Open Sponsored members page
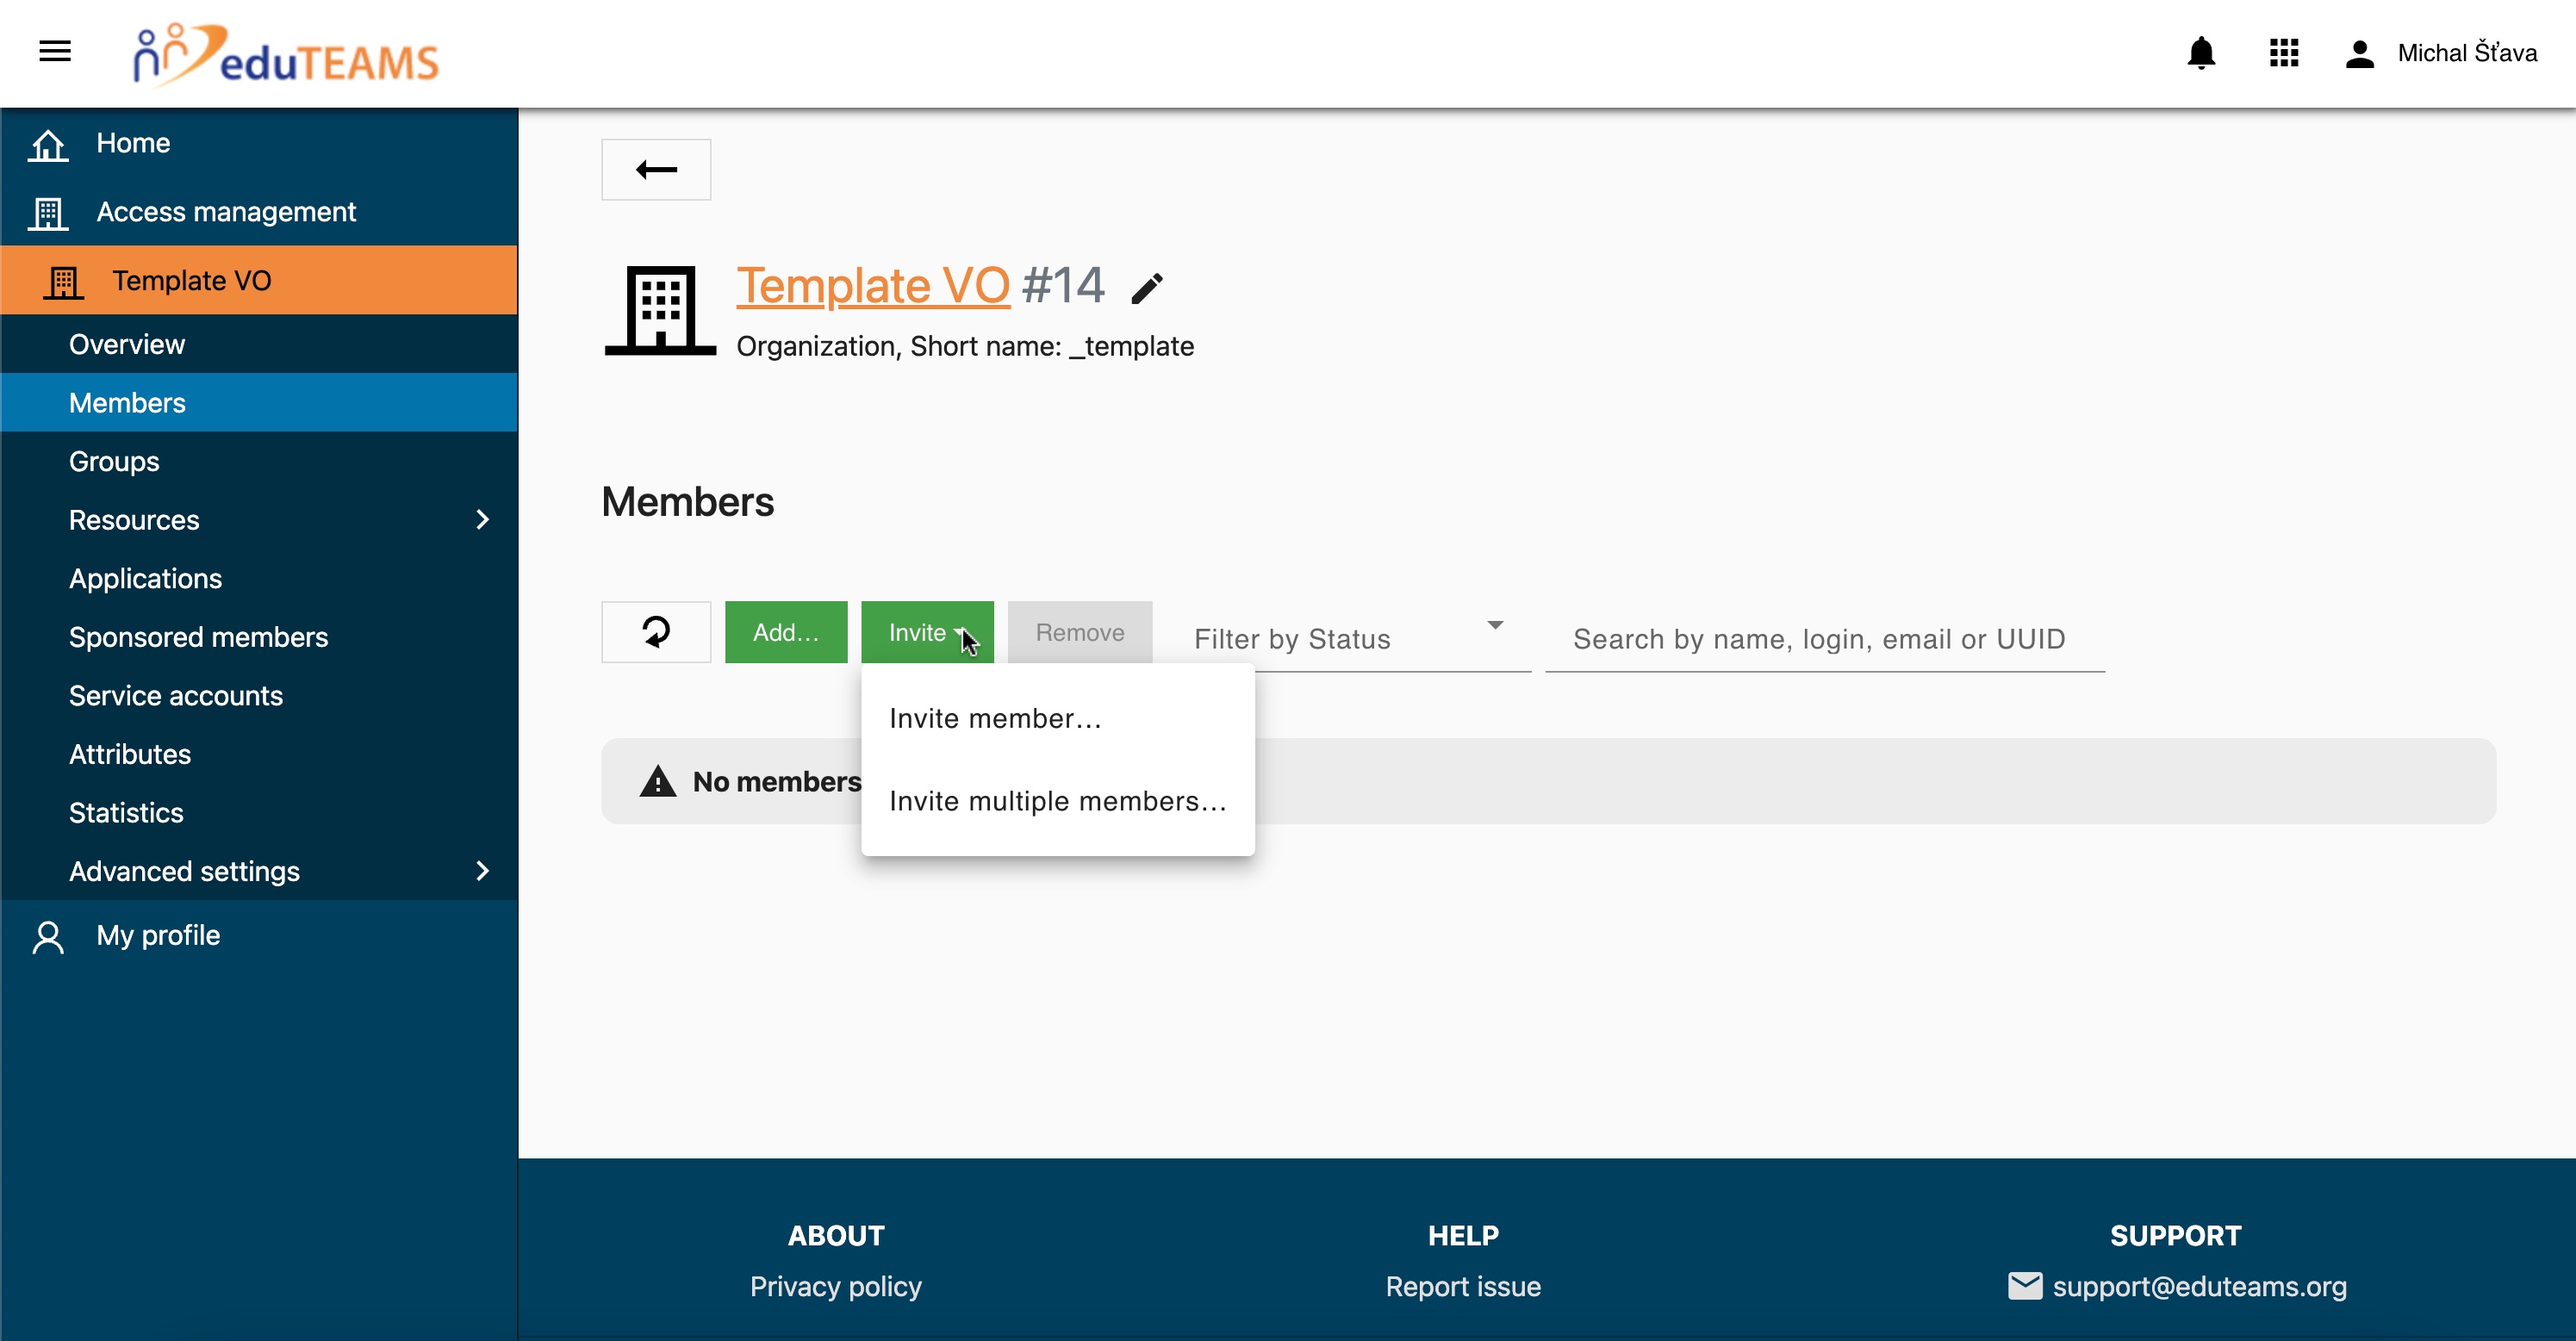This screenshot has height=1341, width=2576. coord(259,637)
